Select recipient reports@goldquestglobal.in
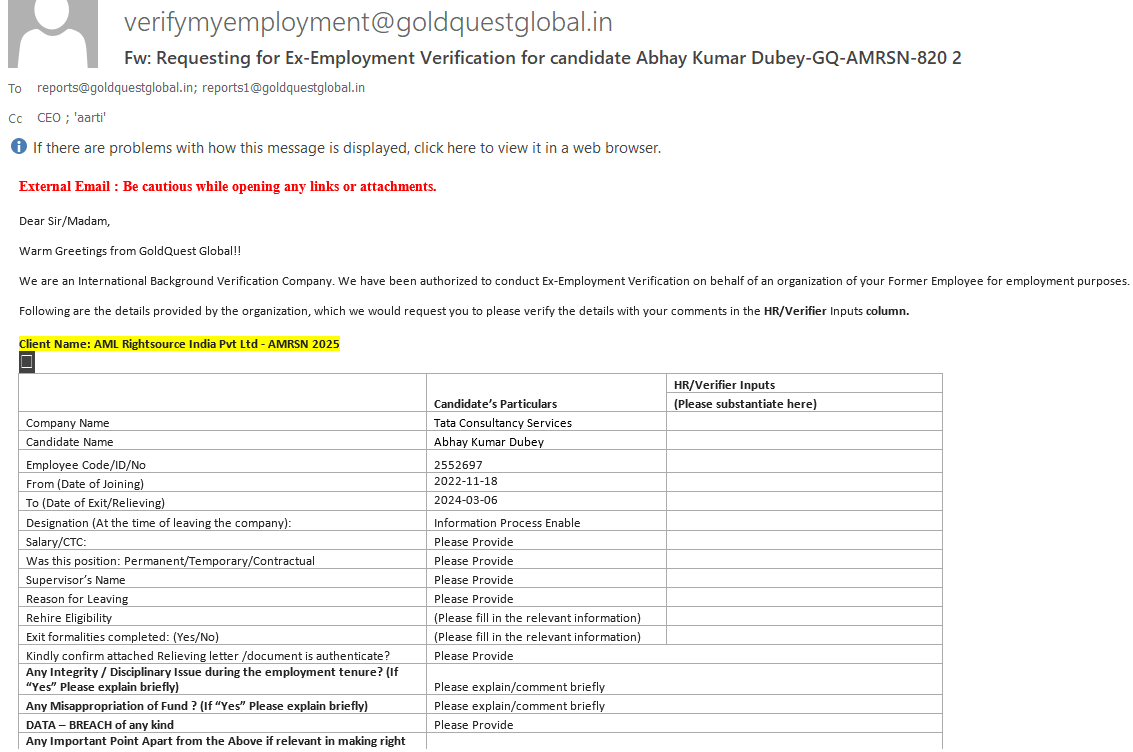The width and height of the screenshot is (1133, 752). point(115,87)
